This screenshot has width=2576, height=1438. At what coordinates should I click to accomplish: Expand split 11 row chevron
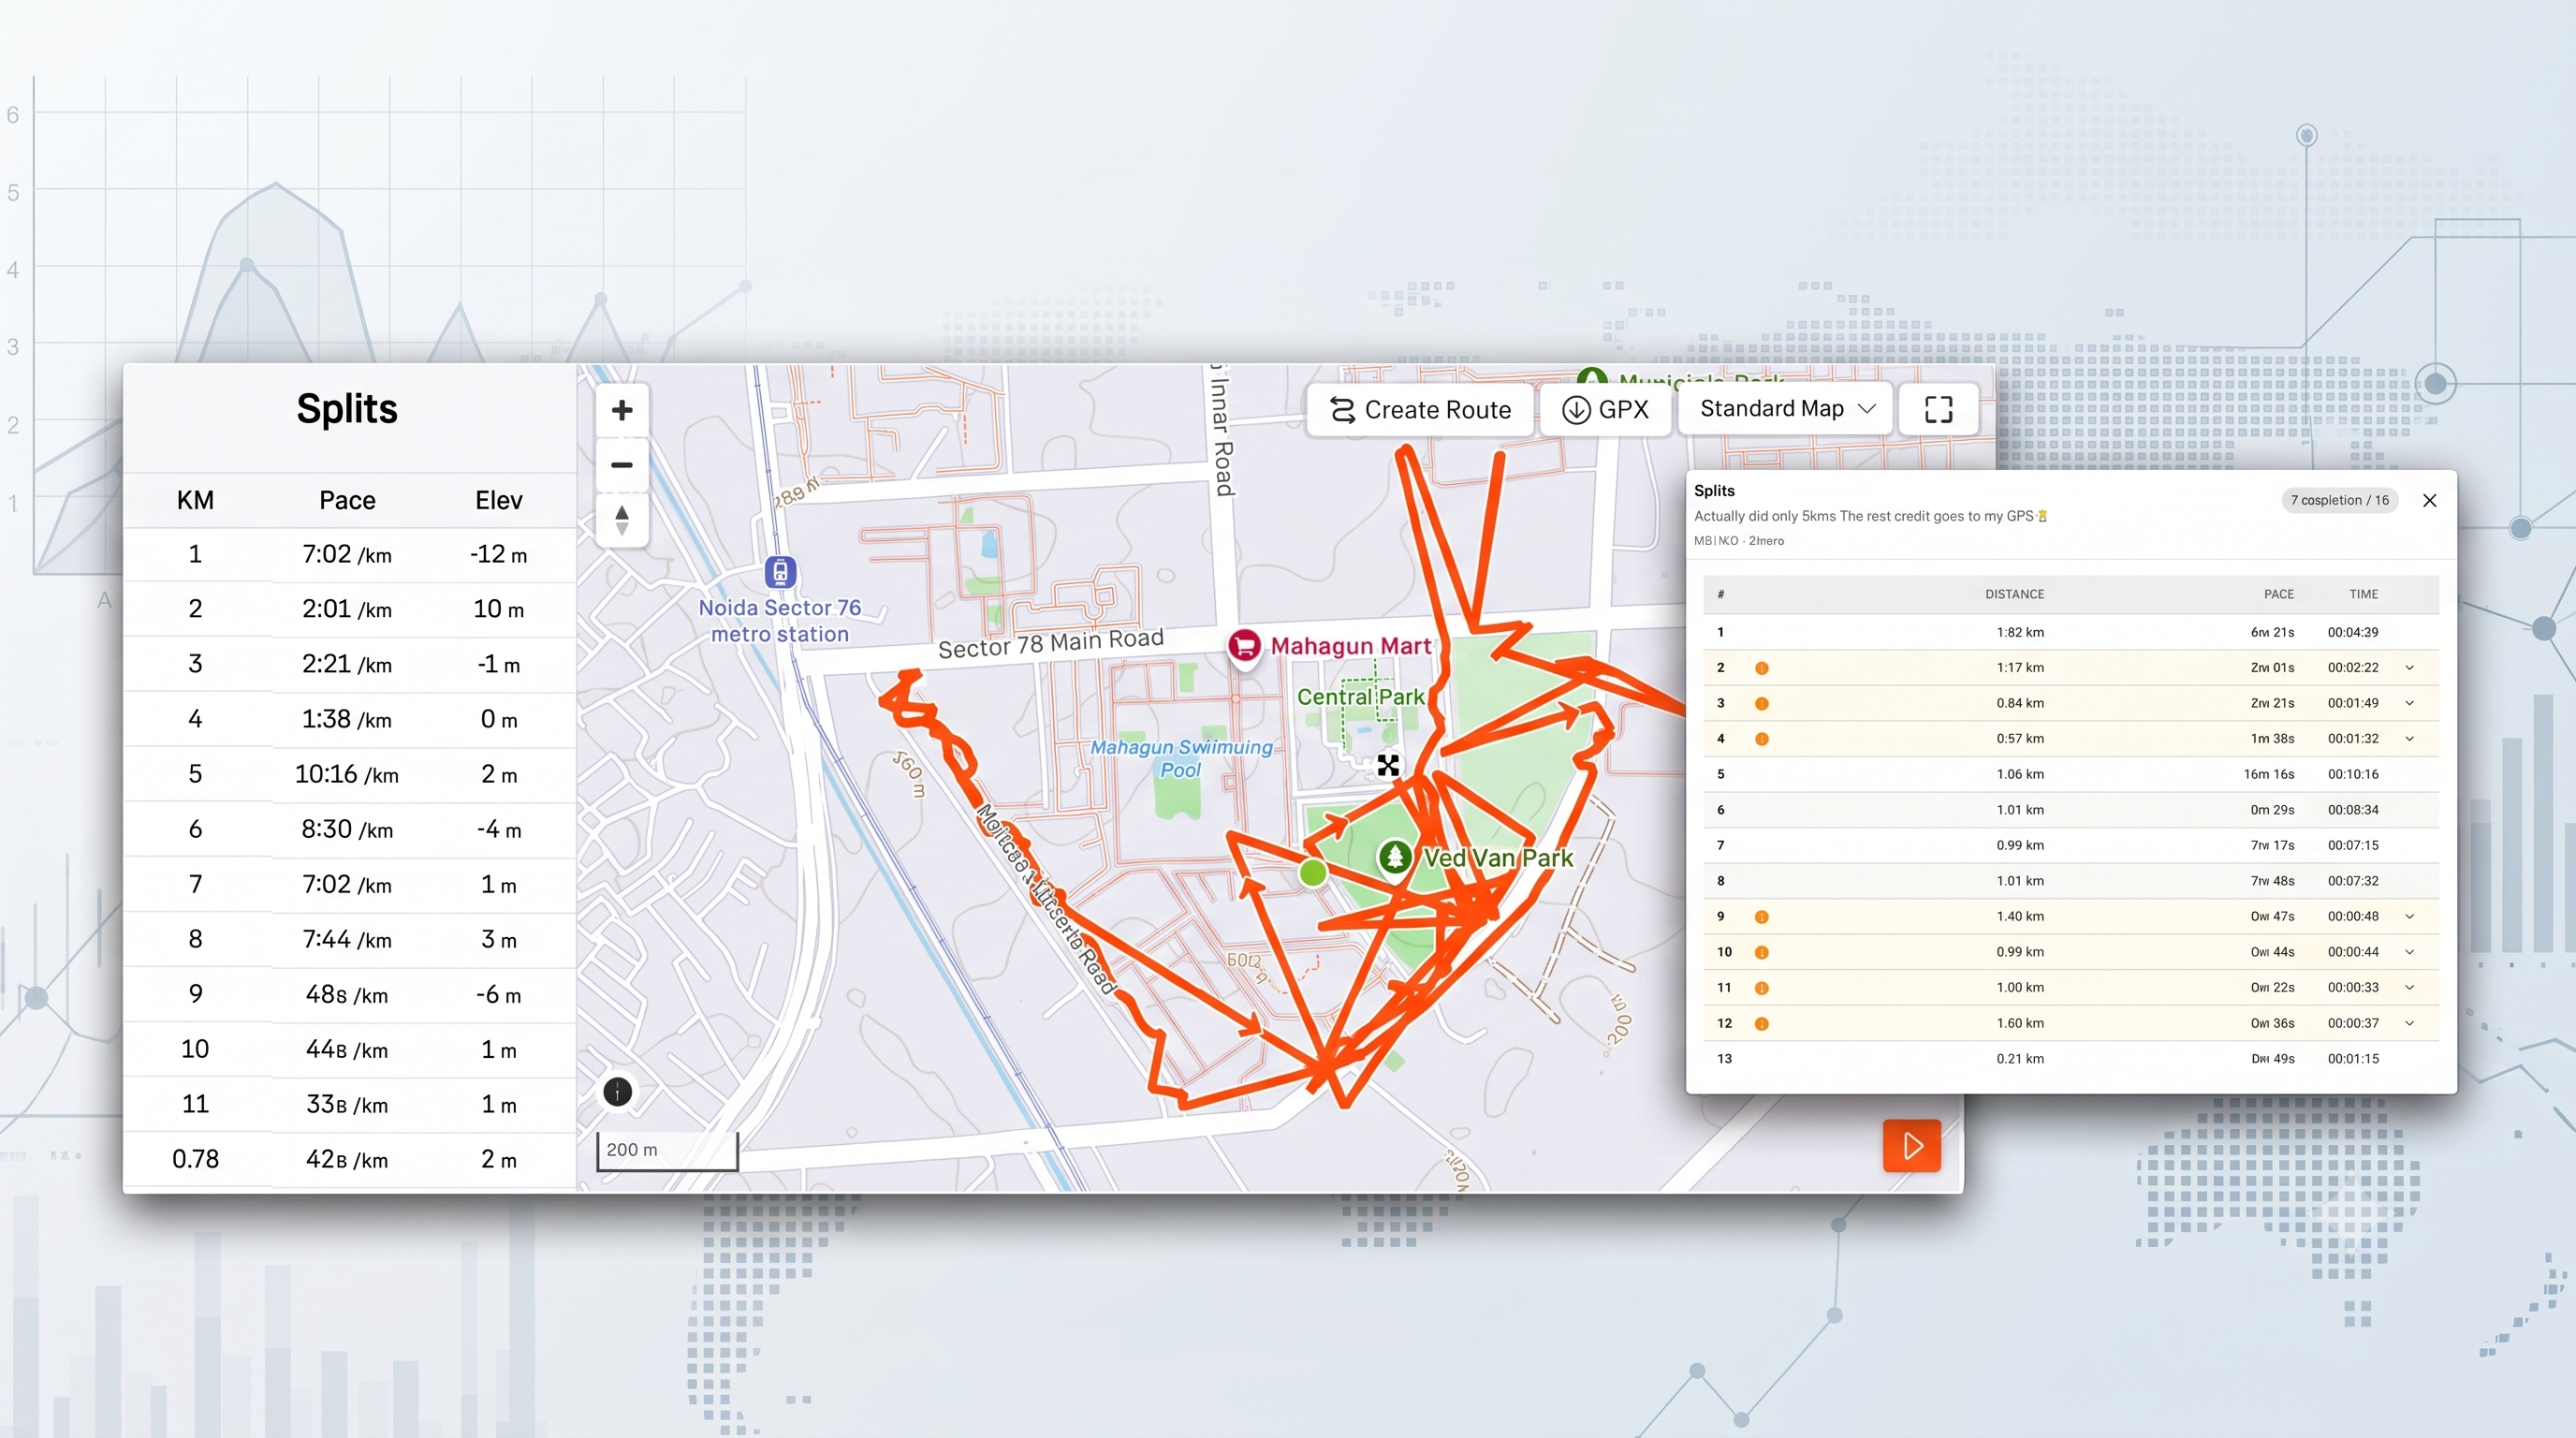tap(2410, 987)
